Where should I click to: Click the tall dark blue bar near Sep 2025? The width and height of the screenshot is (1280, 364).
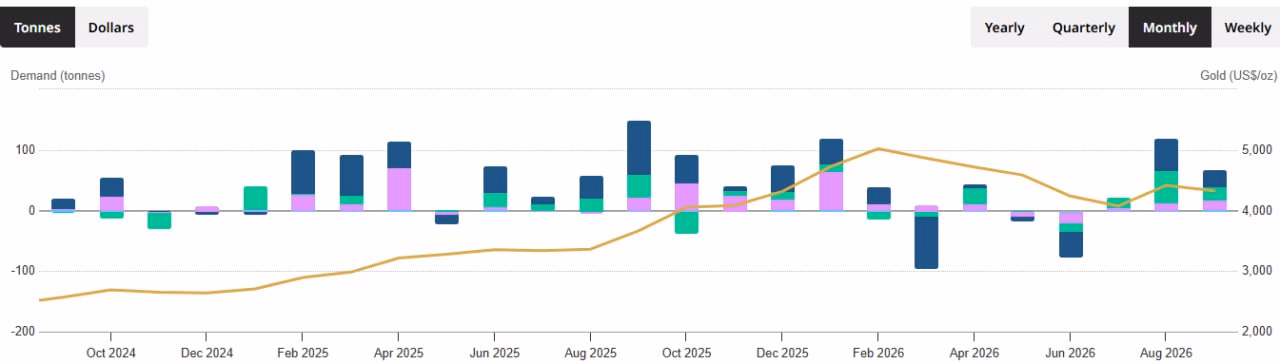(639, 148)
